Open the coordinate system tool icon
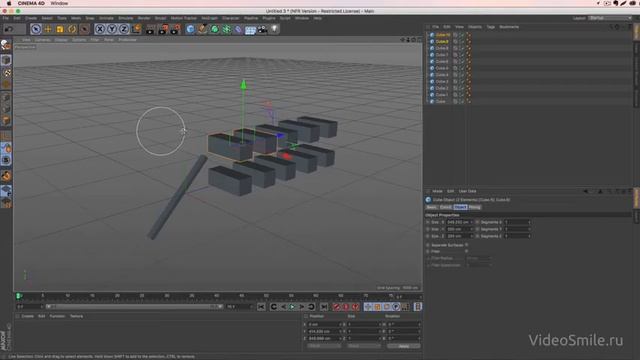 click(136, 29)
